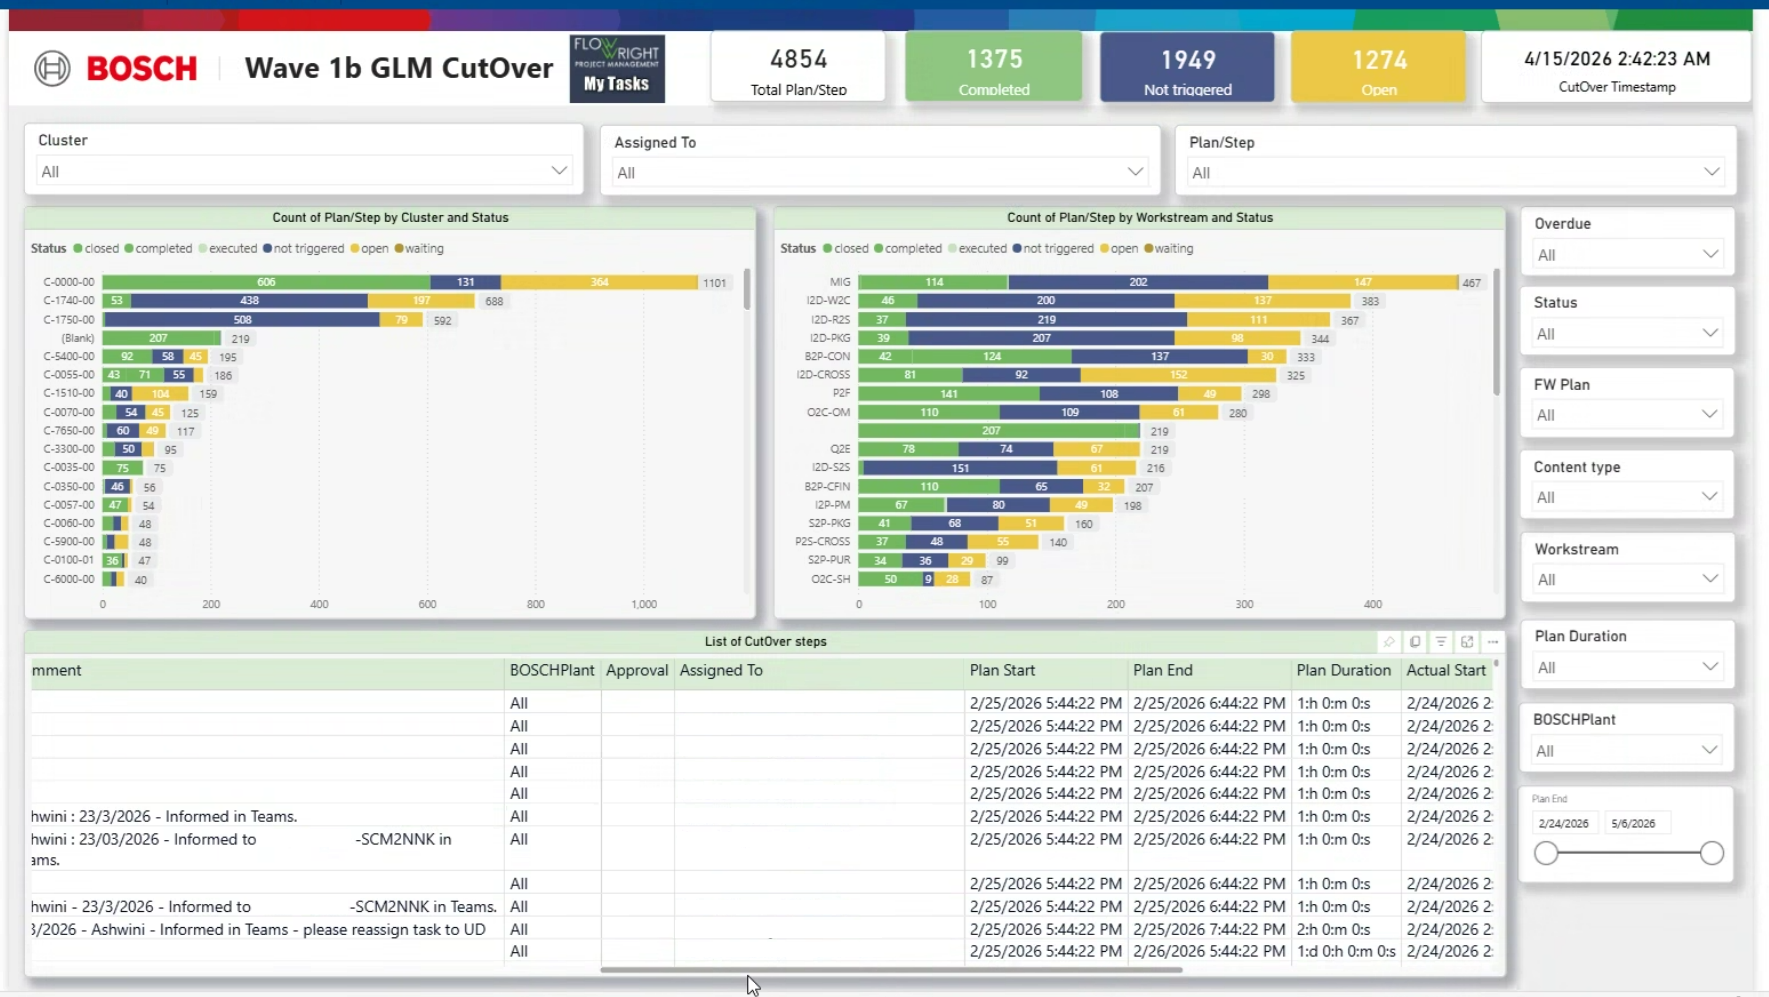Open CutOver steps table in focus mode

(x=1467, y=642)
